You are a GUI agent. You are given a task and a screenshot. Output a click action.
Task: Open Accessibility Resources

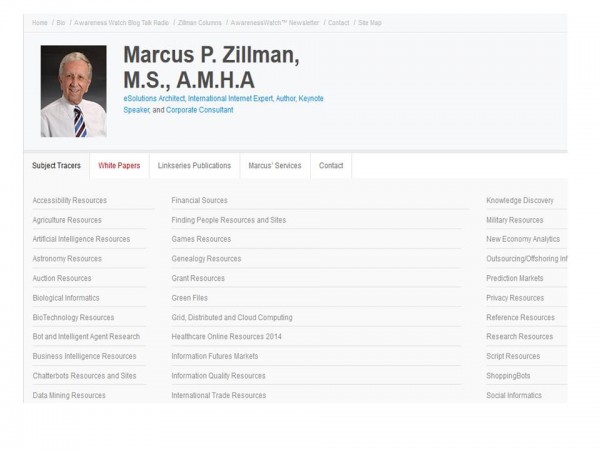tap(70, 200)
